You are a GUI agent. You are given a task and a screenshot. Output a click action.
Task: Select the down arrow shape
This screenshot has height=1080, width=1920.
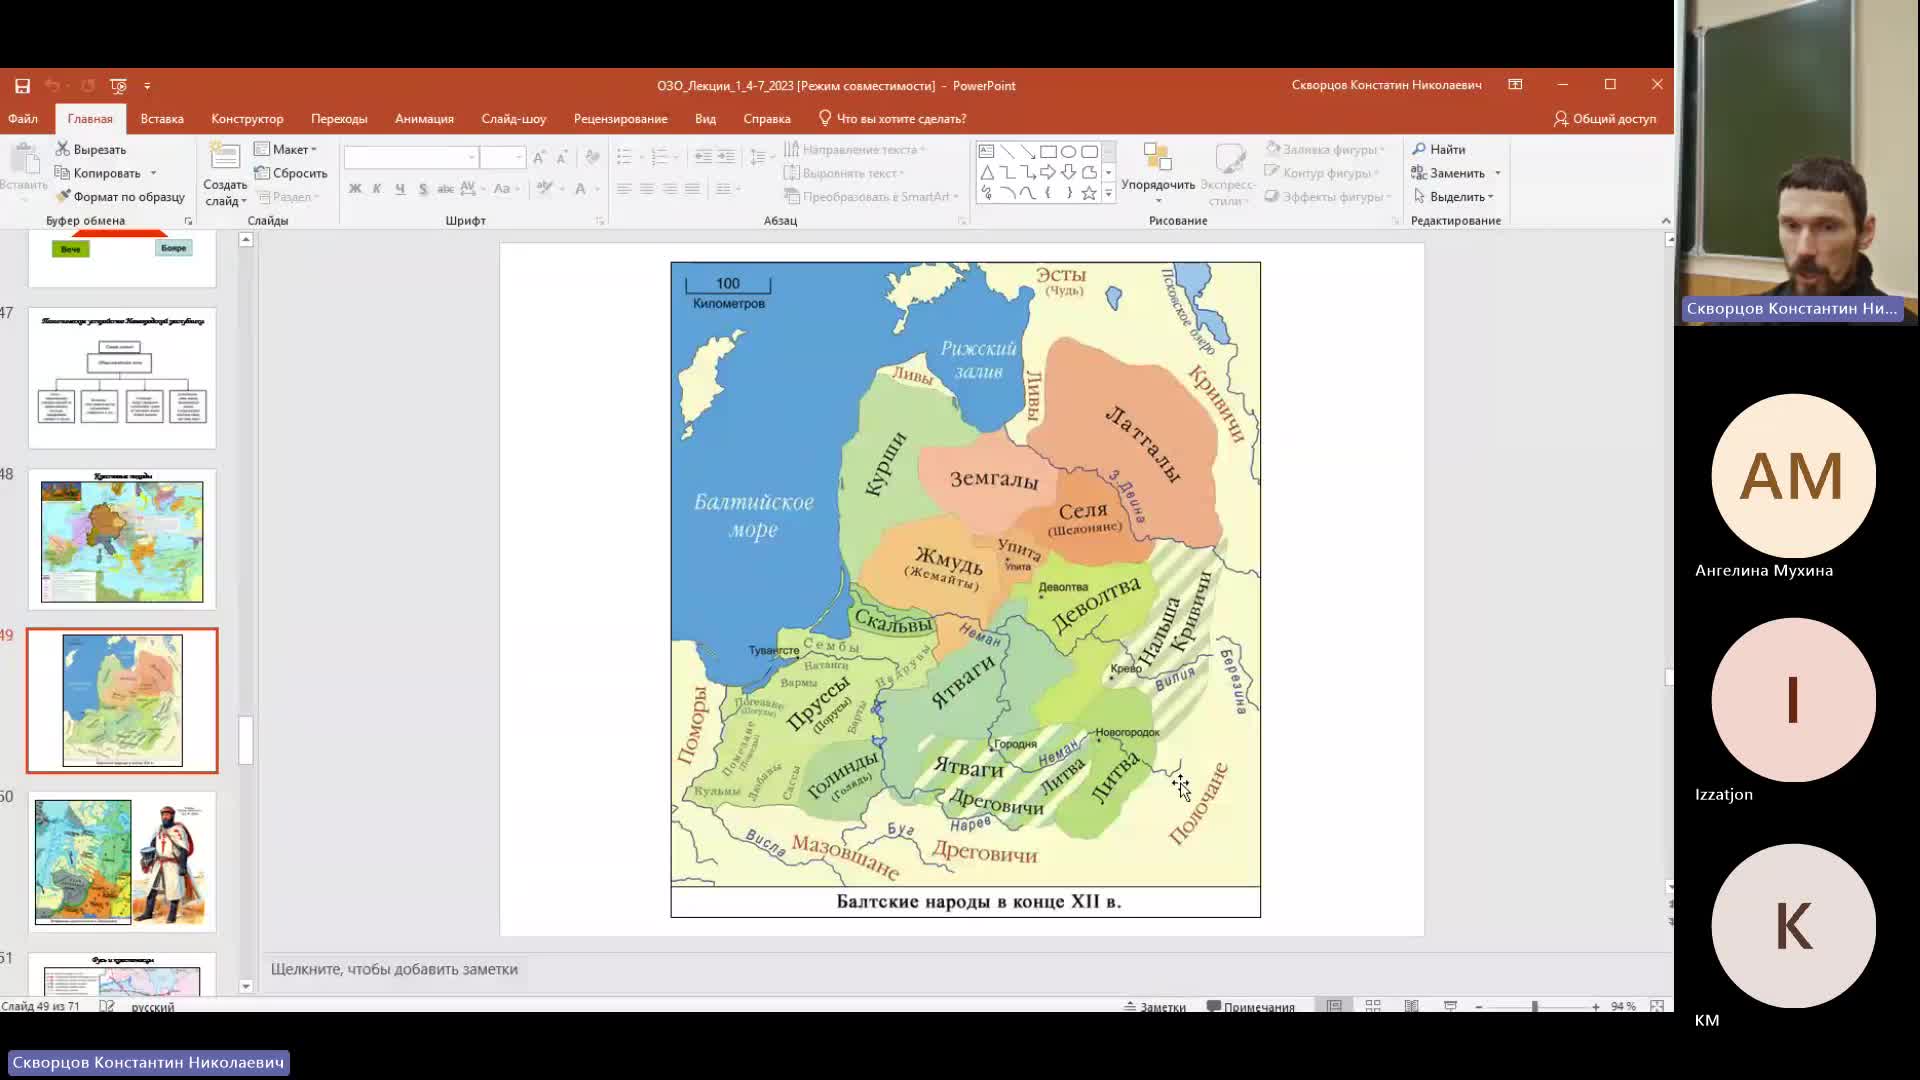(x=1069, y=172)
